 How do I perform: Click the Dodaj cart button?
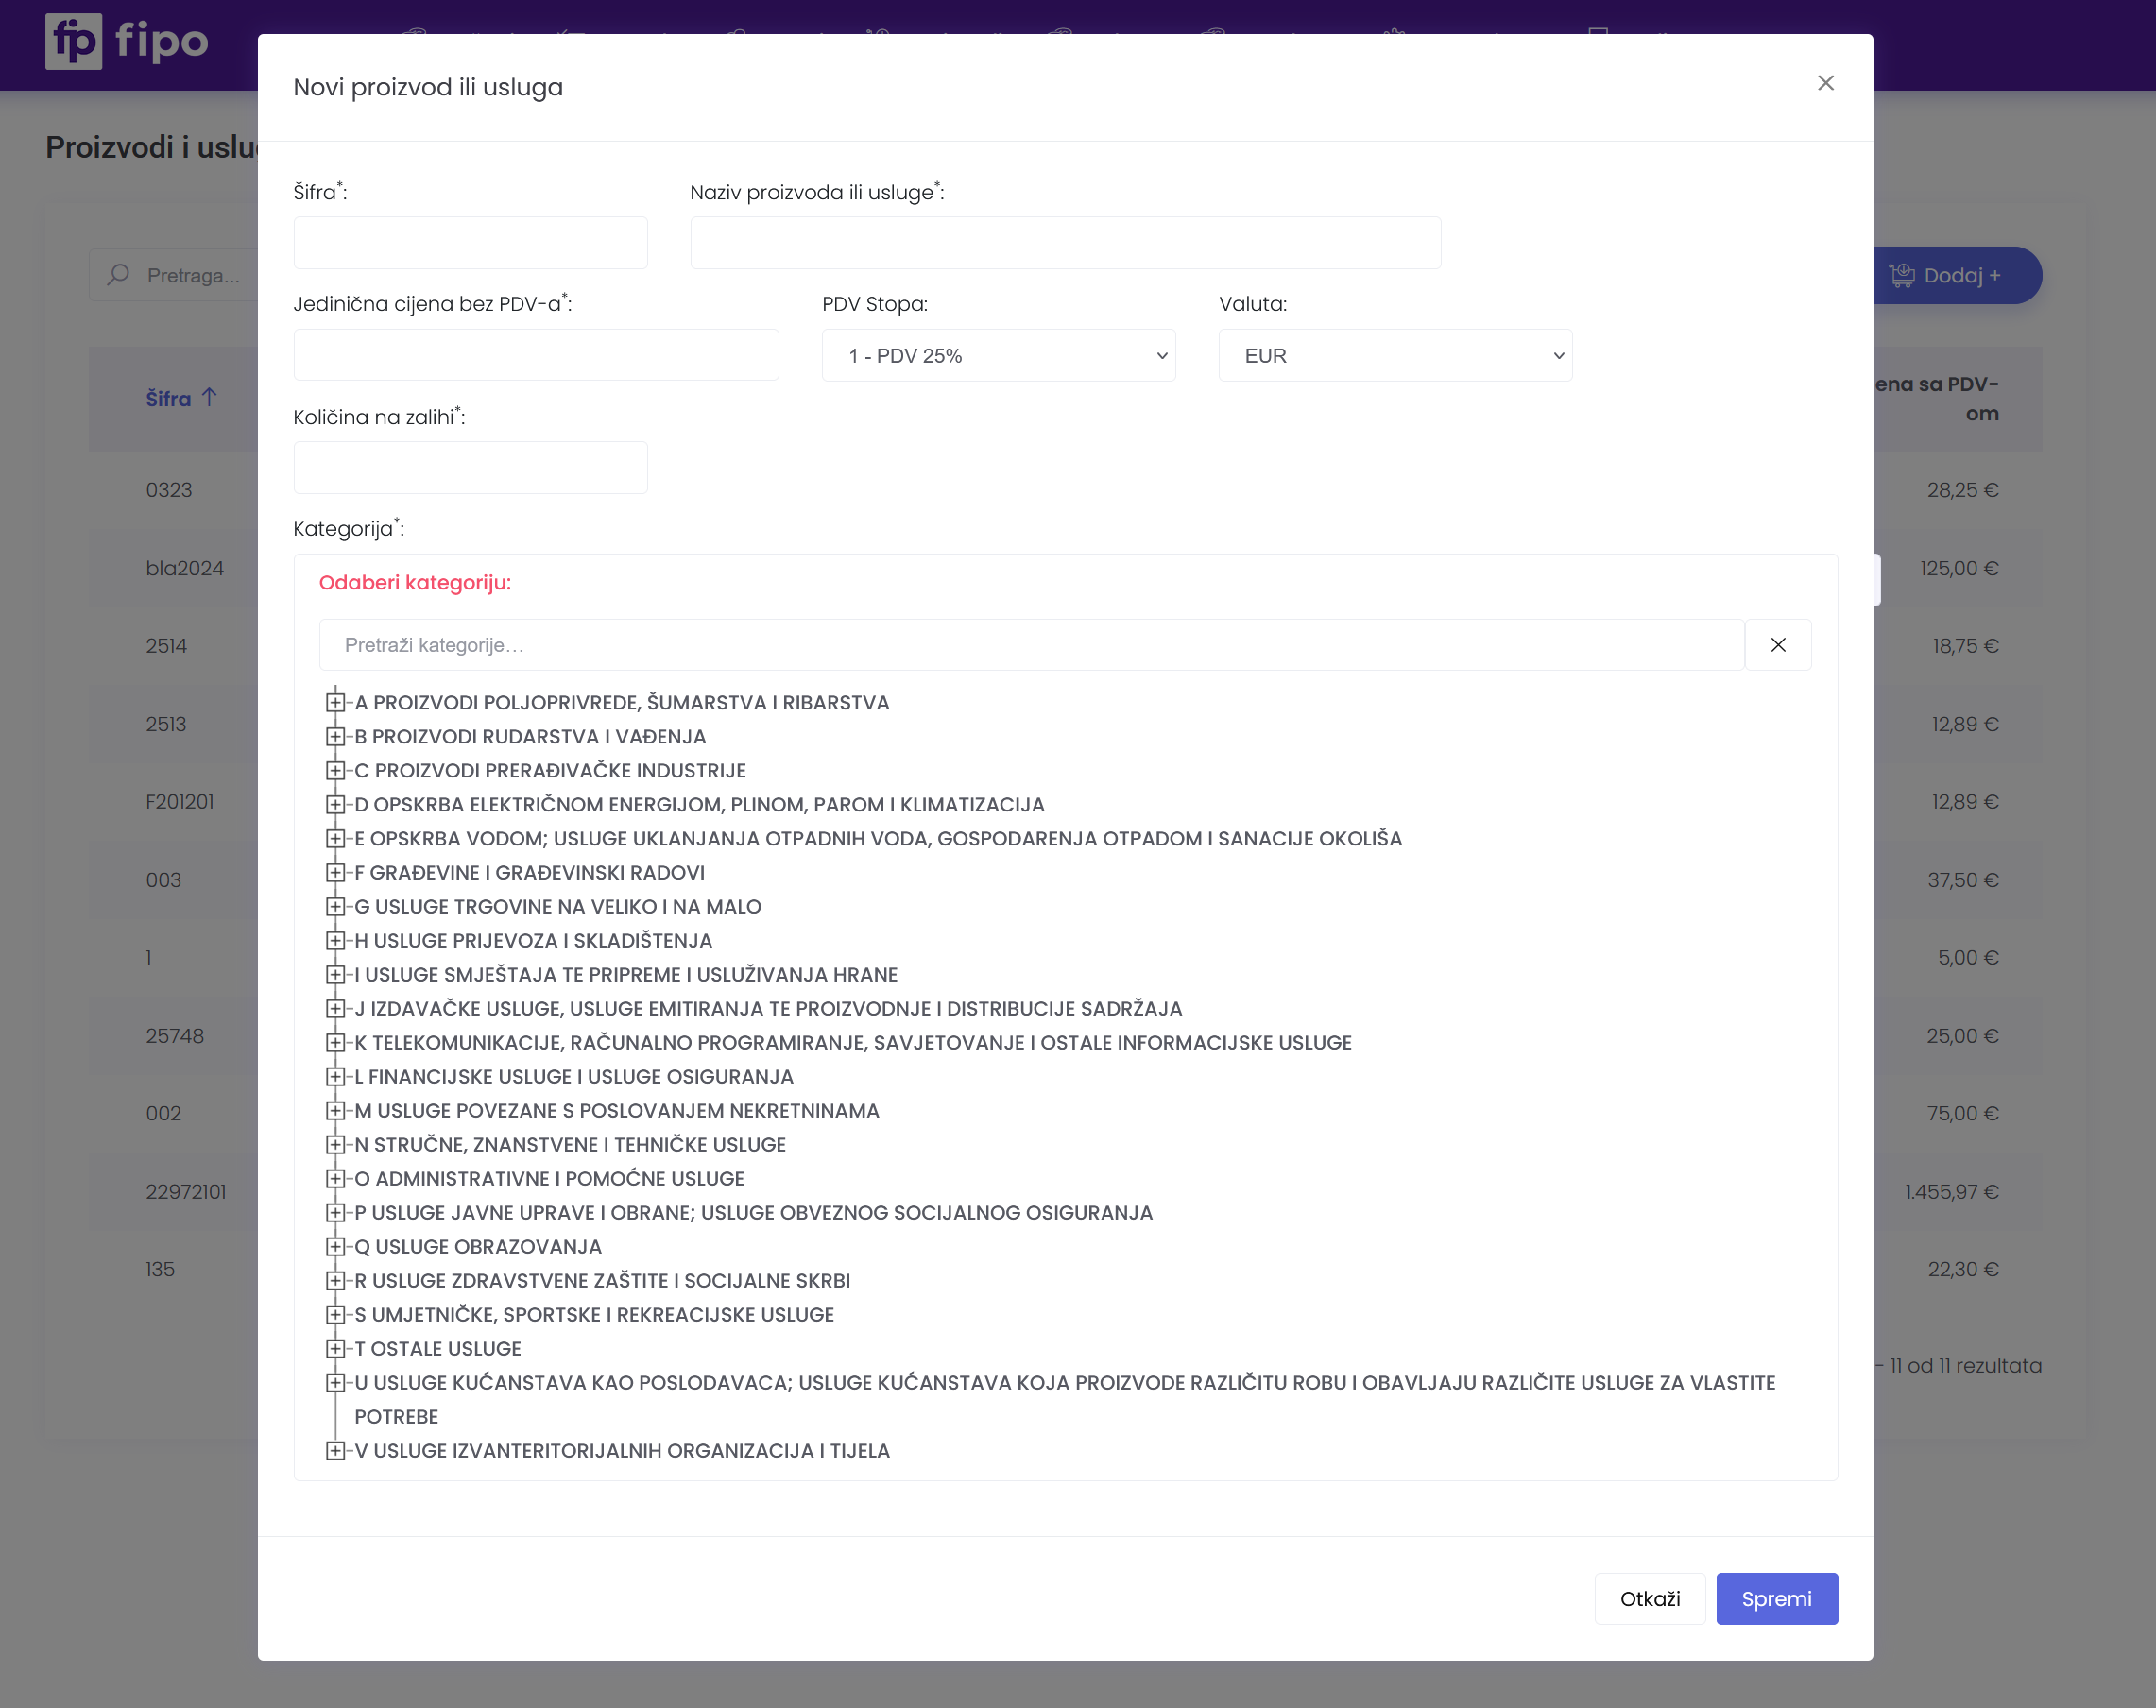tap(1954, 275)
